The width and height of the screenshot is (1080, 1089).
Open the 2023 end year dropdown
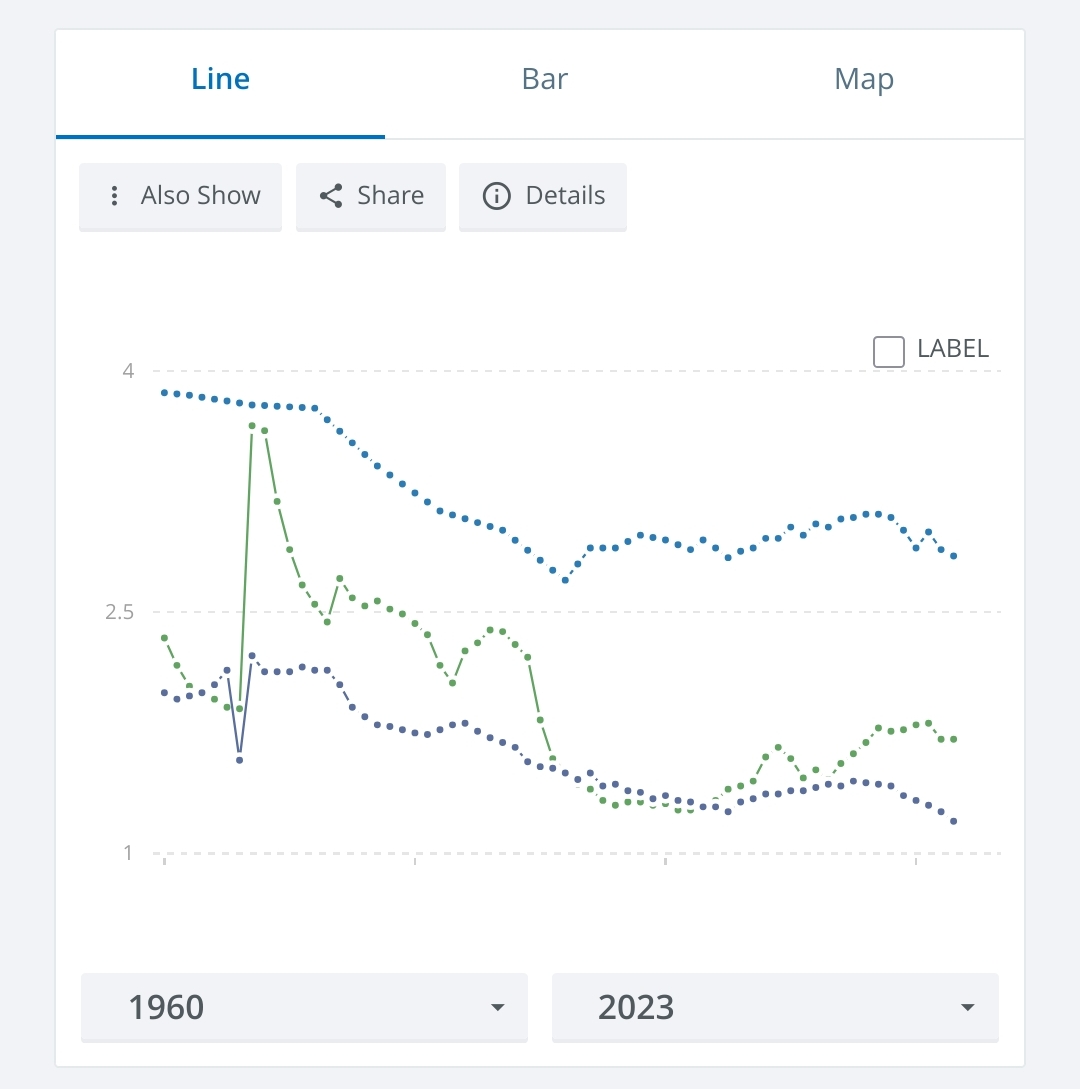pos(775,1007)
